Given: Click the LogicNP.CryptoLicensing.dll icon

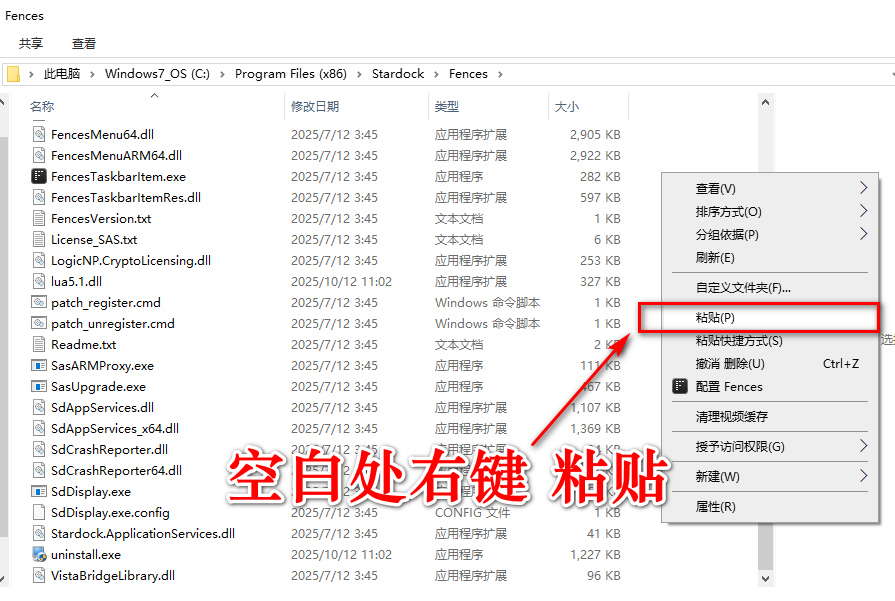Looking at the screenshot, I should point(38,261).
